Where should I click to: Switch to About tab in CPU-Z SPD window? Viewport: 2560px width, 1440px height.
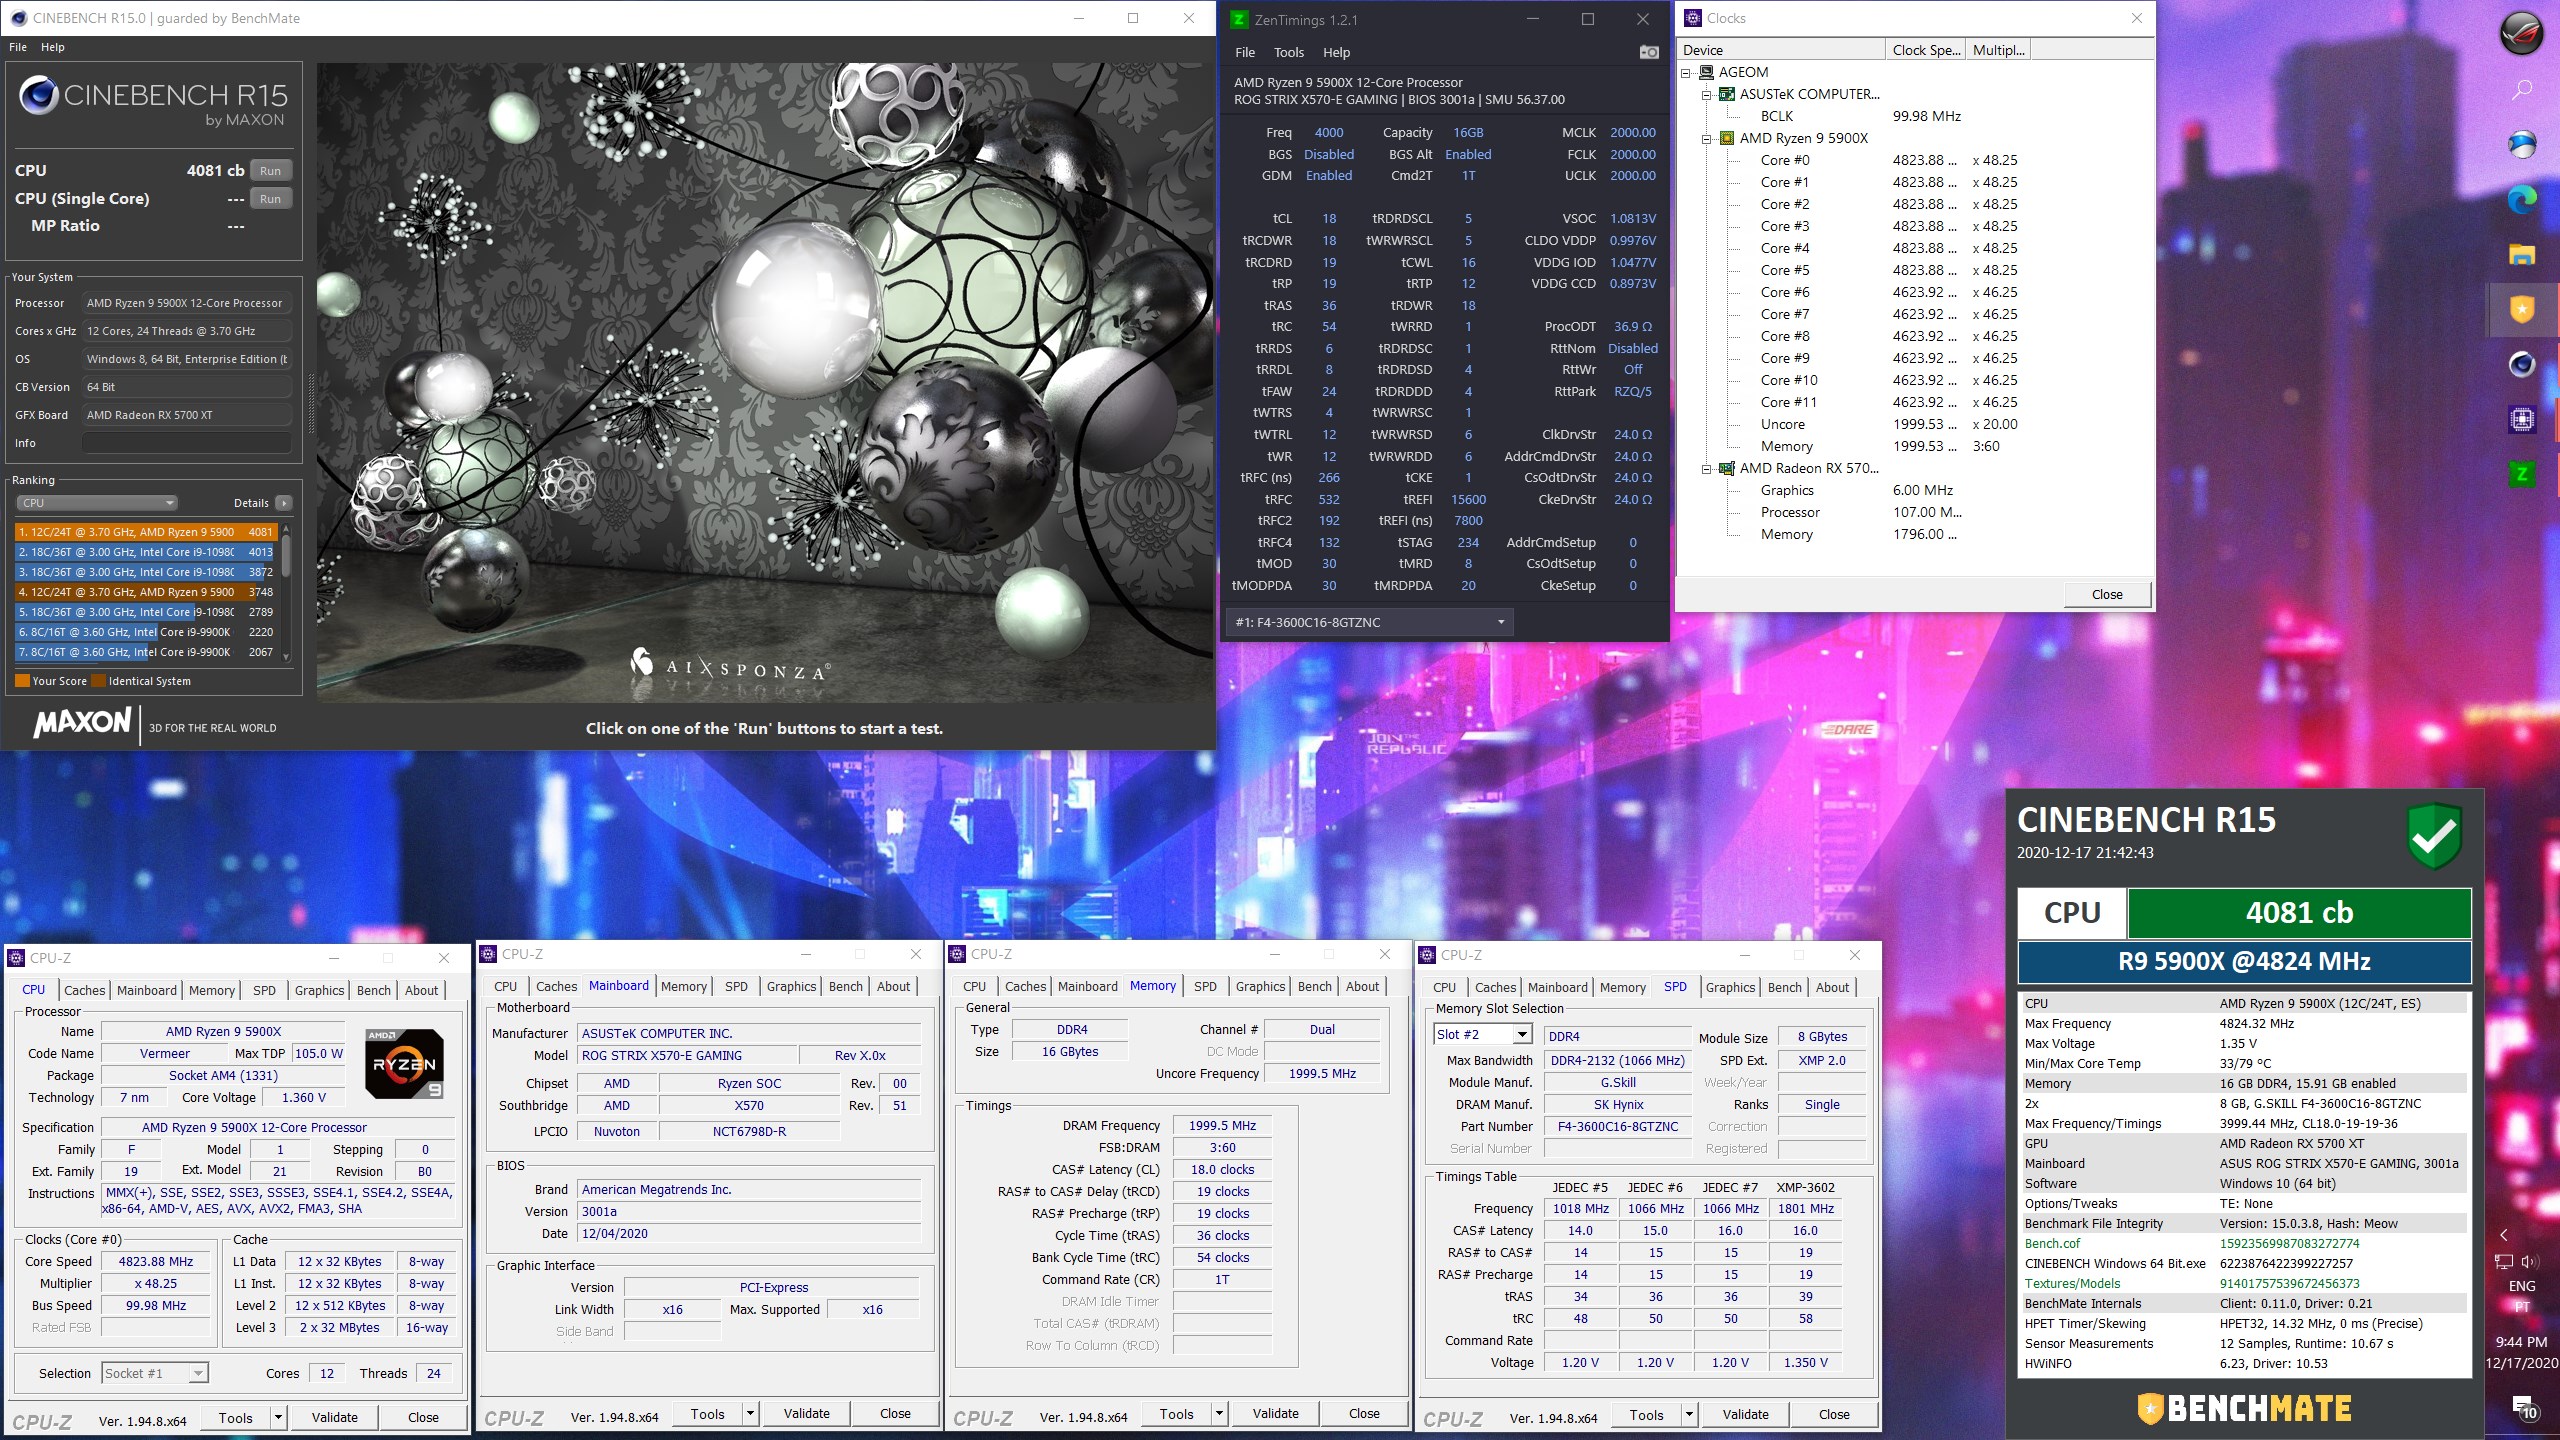click(1832, 987)
